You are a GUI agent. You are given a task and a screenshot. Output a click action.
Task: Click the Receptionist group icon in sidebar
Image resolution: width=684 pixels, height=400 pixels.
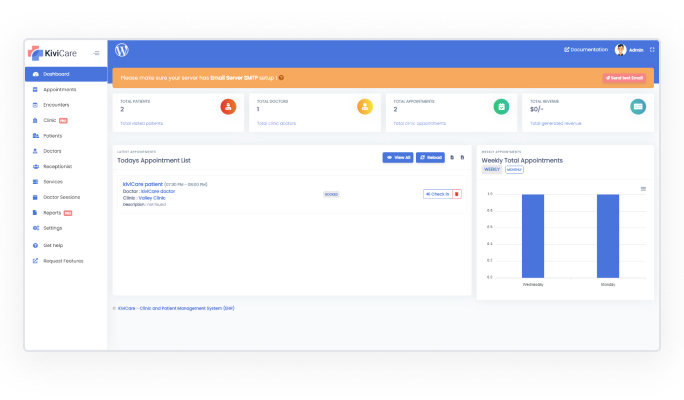click(x=36, y=166)
